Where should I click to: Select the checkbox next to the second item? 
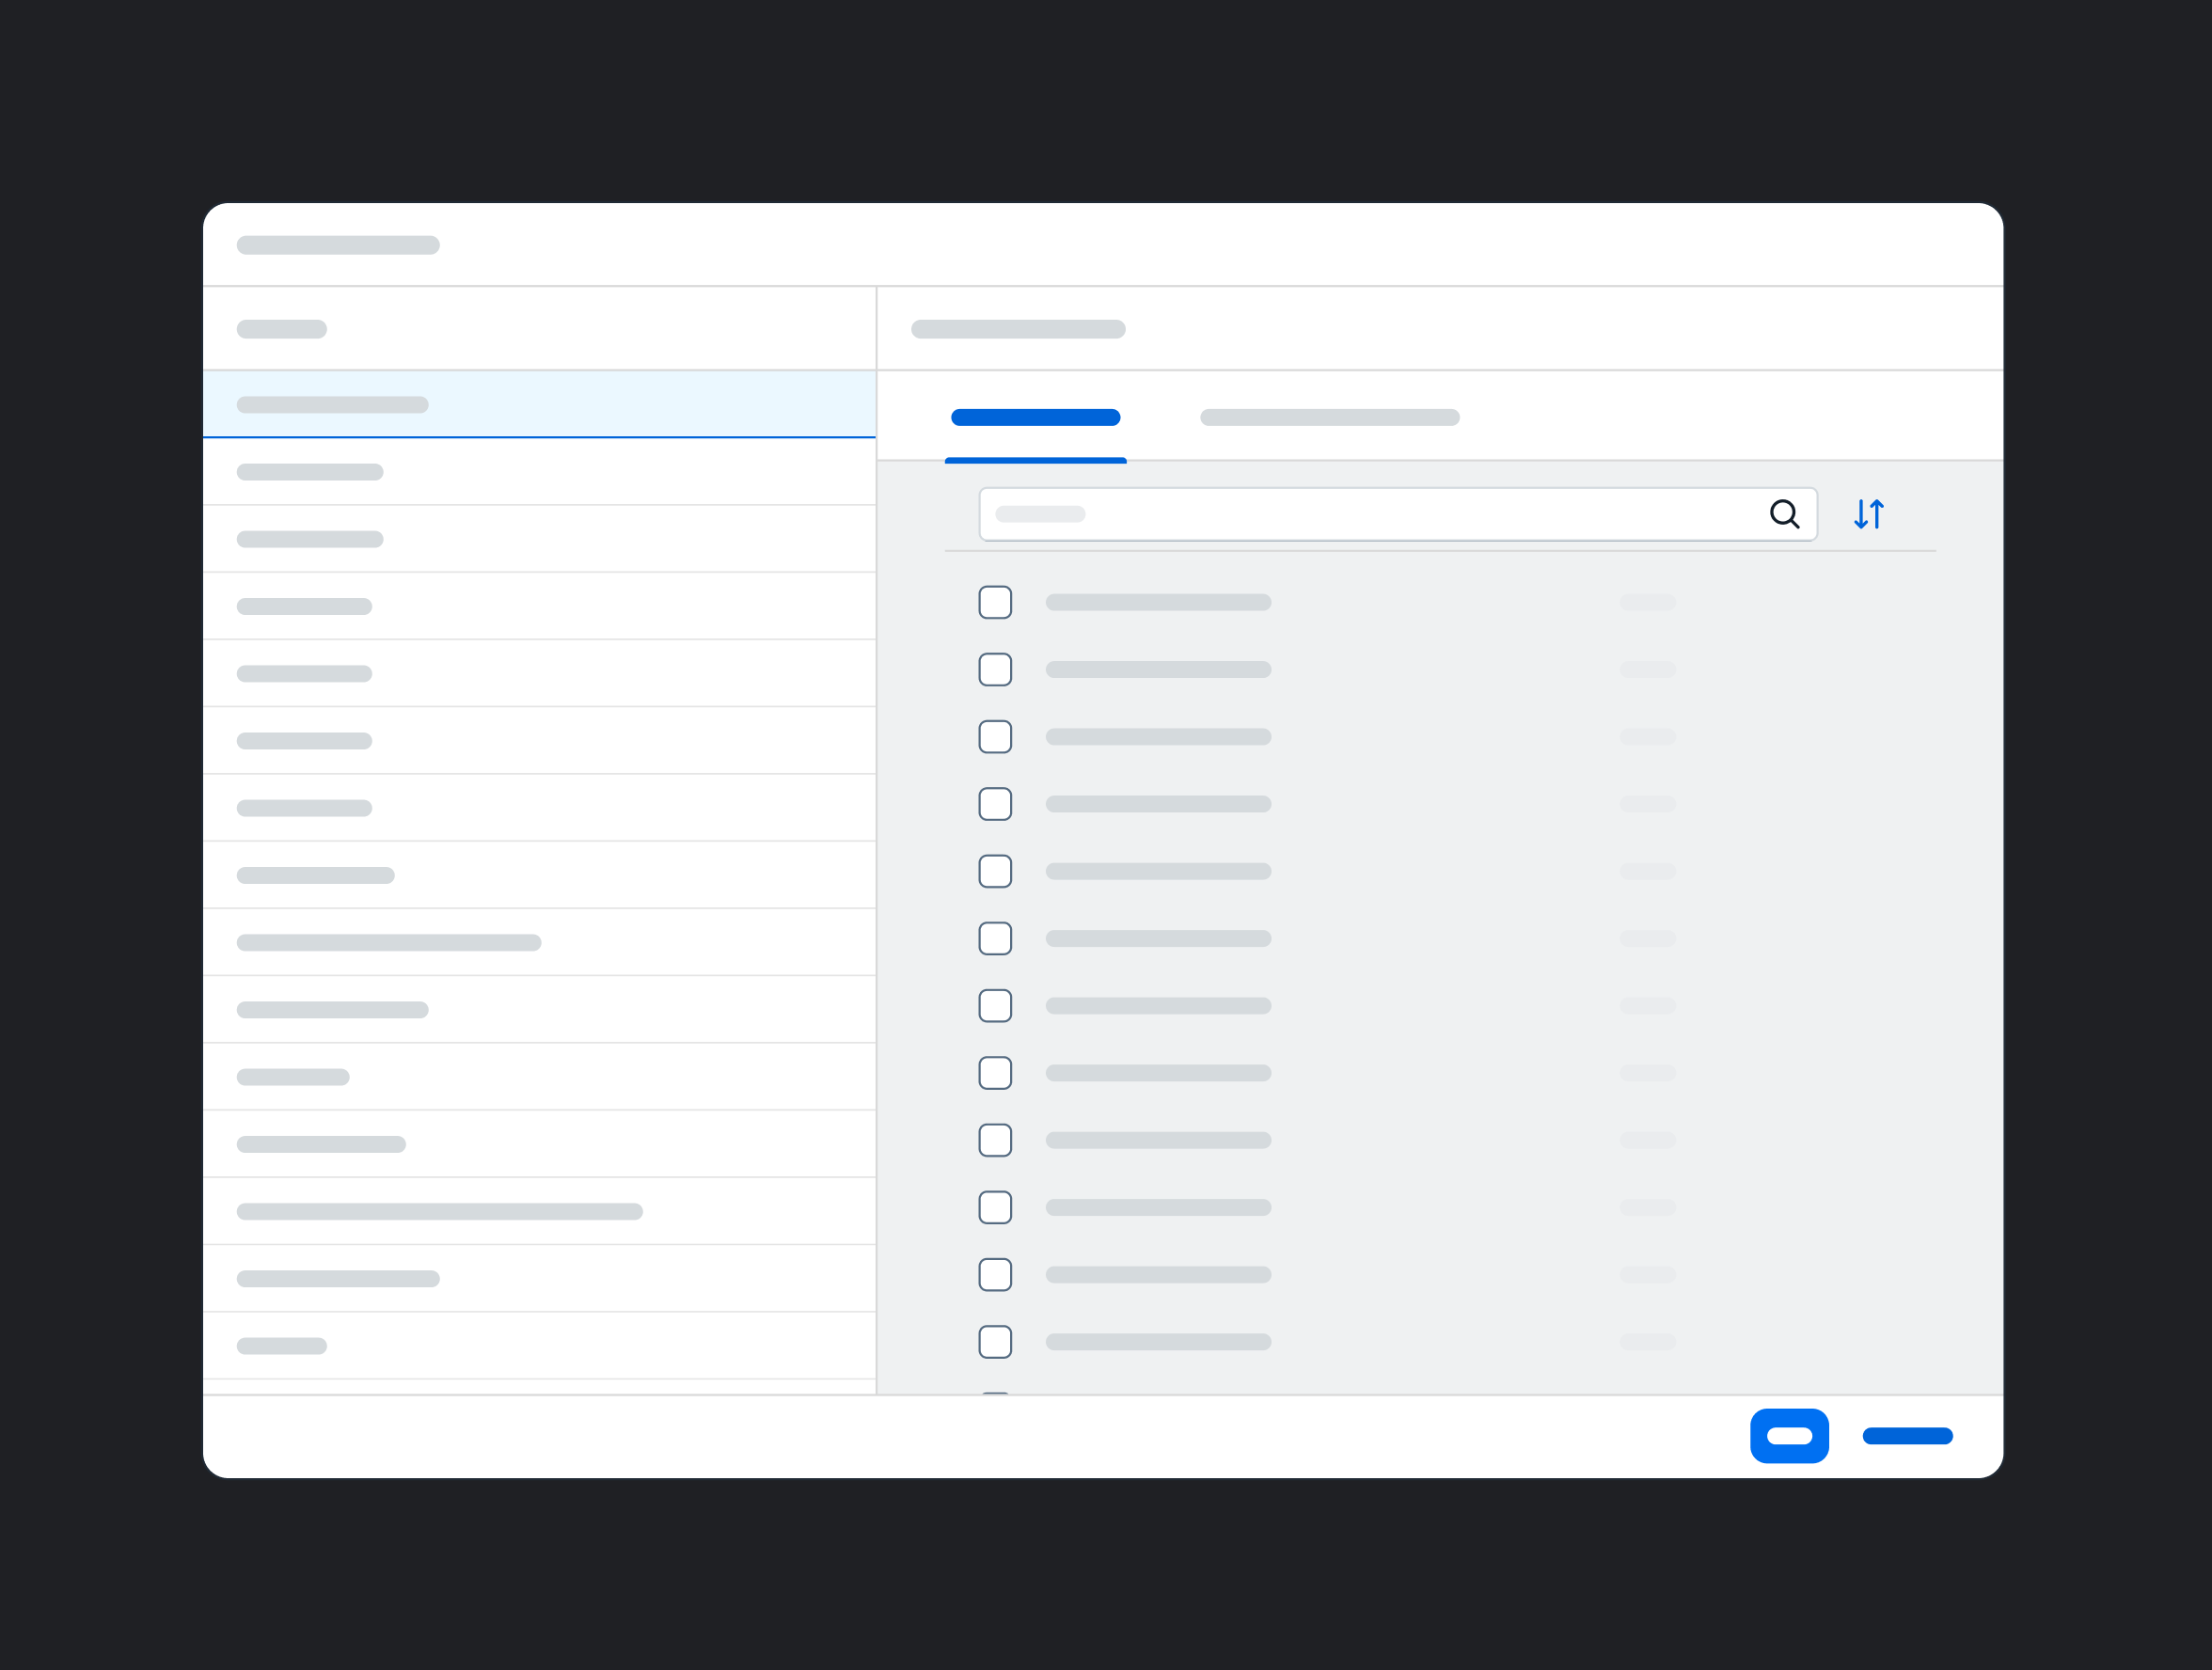[x=995, y=670]
